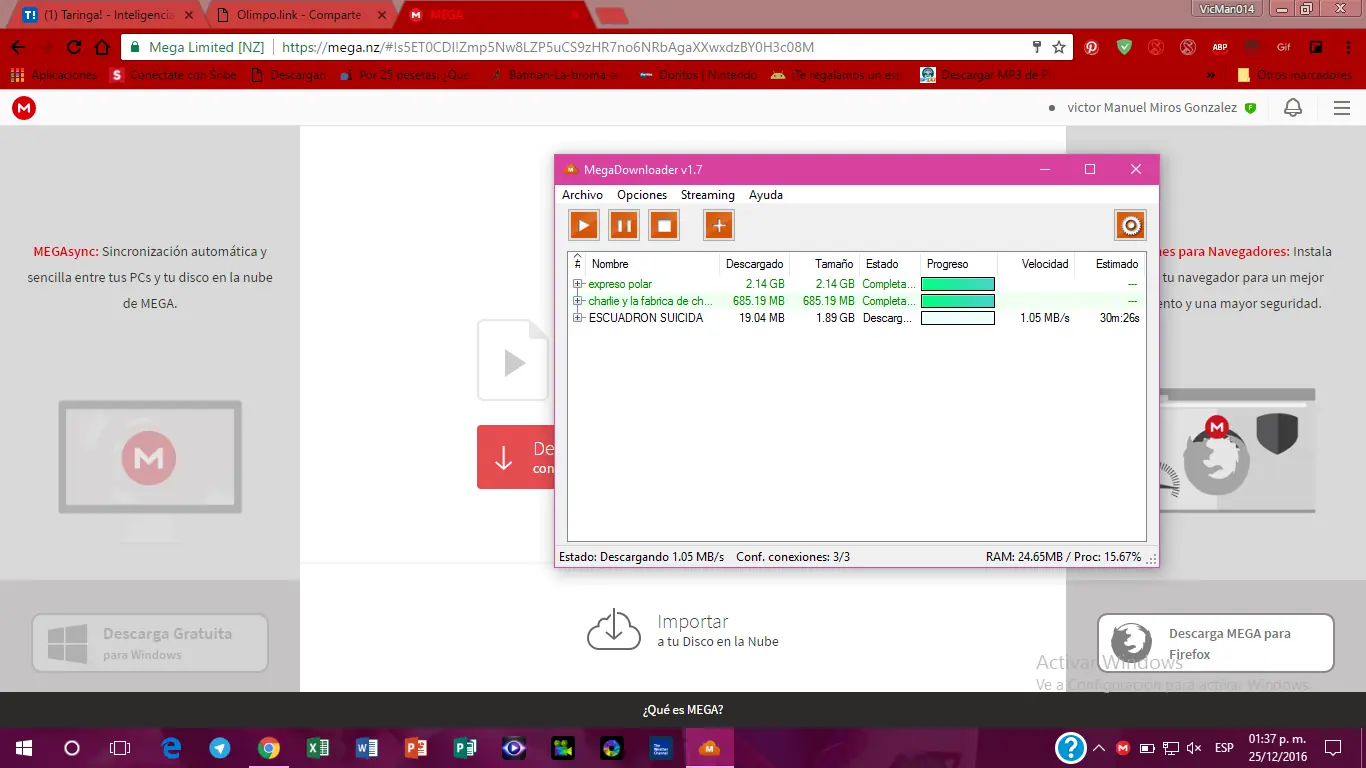Sort downloads by the Progreso column header

click(958, 264)
